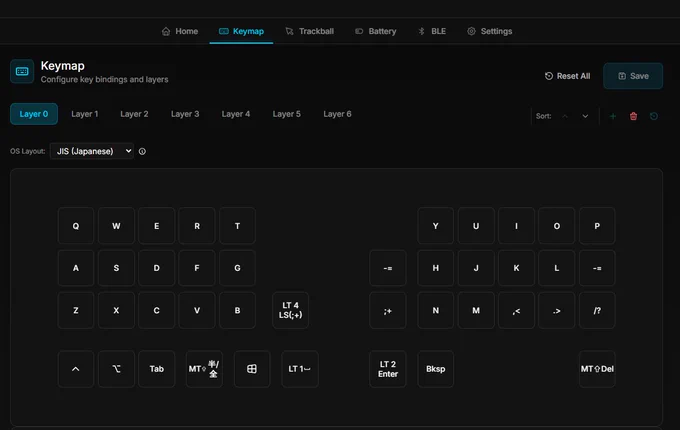Select Layer 0

tap(34, 114)
